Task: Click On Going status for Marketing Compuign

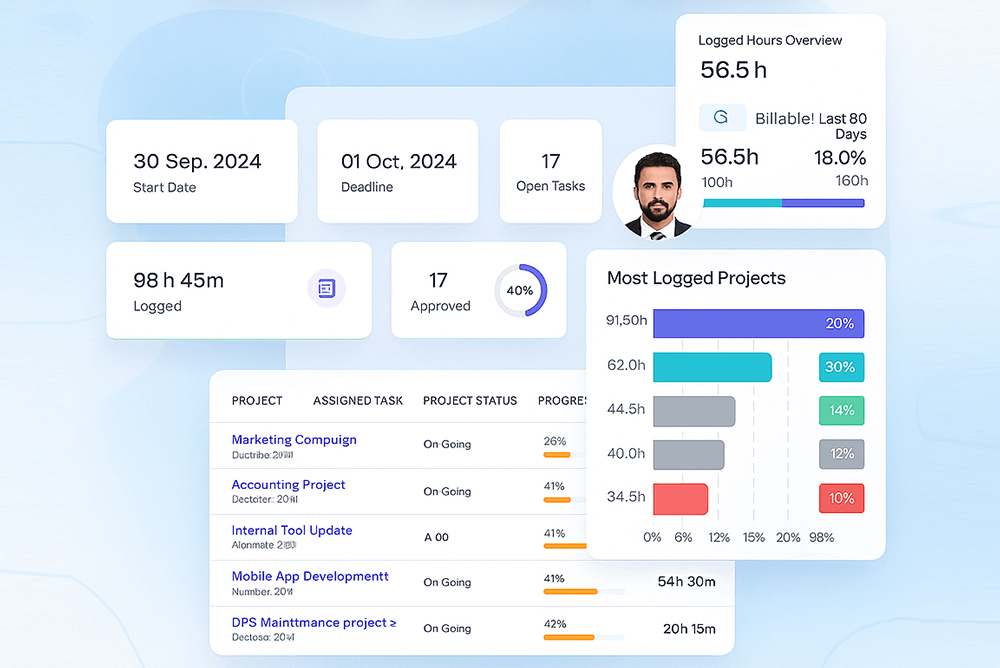Action: click(x=447, y=444)
